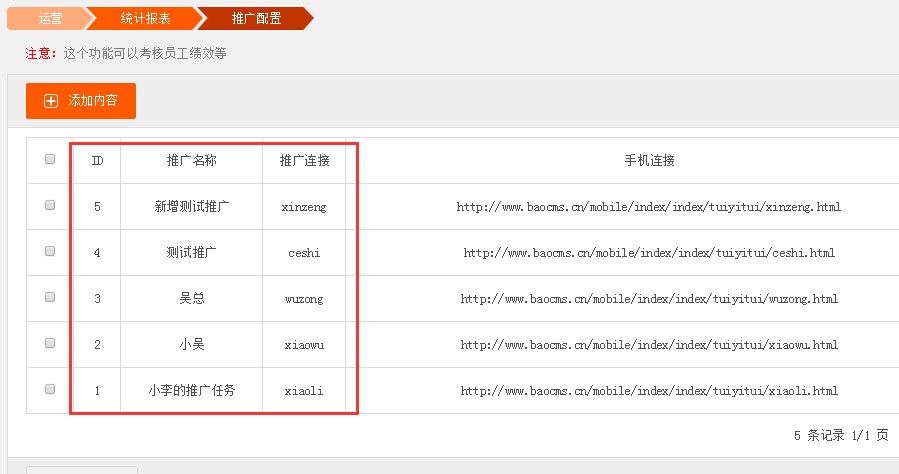
Task: Click the 吴总 name cell
Action: pyautogui.click(x=191, y=298)
